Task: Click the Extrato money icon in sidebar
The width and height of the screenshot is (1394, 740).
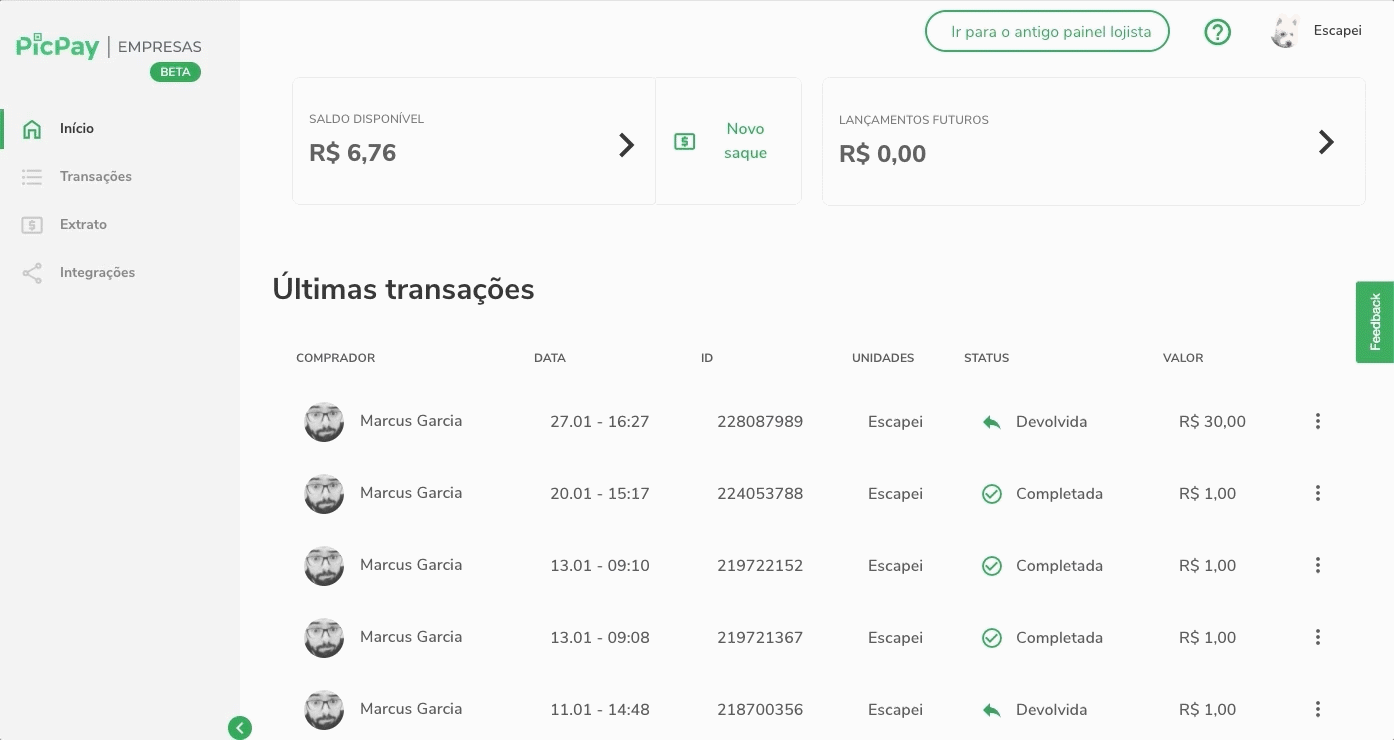Action: (x=32, y=225)
